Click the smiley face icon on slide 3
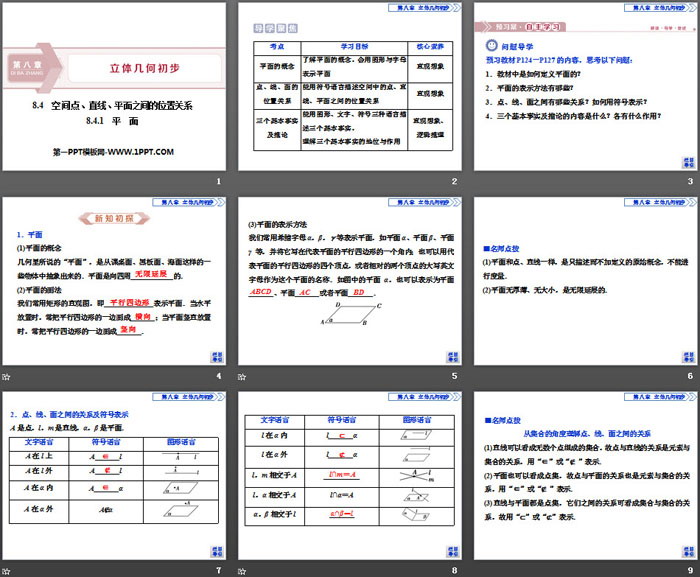 tap(491, 45)
